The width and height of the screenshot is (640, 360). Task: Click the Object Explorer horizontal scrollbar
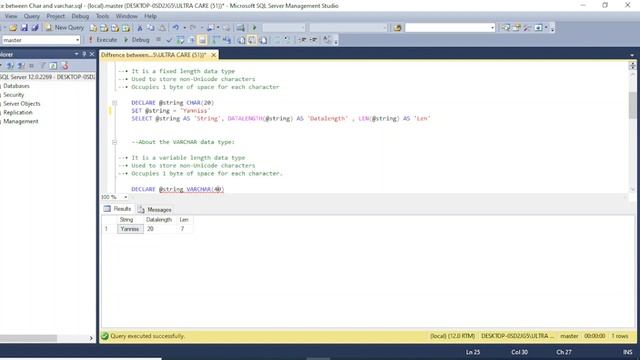[x=29, y=338]
